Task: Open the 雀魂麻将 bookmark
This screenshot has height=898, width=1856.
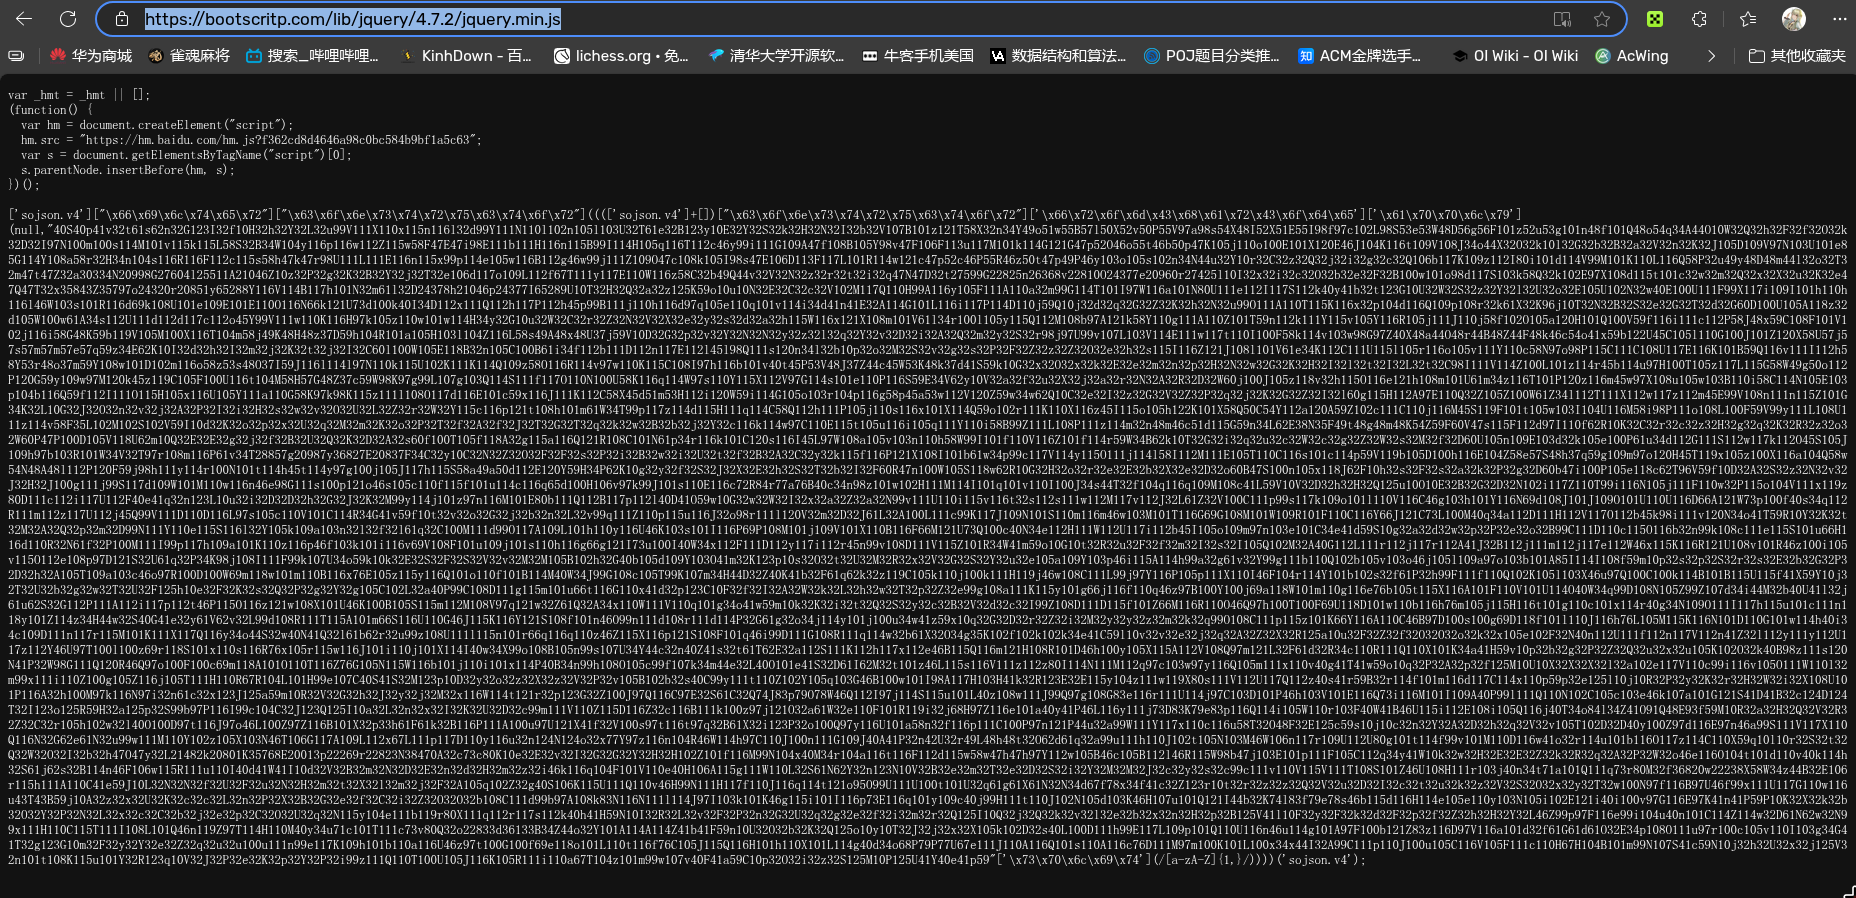Action: click(189, 56)
